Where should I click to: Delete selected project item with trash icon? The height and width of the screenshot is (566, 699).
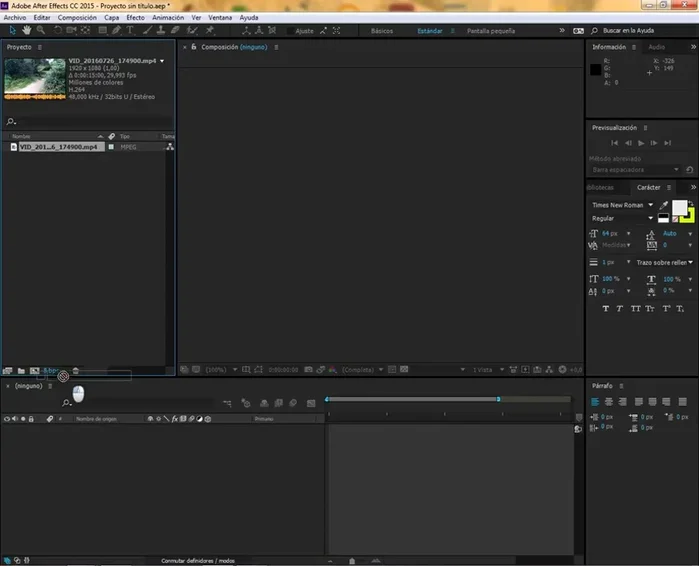(76, 371)
